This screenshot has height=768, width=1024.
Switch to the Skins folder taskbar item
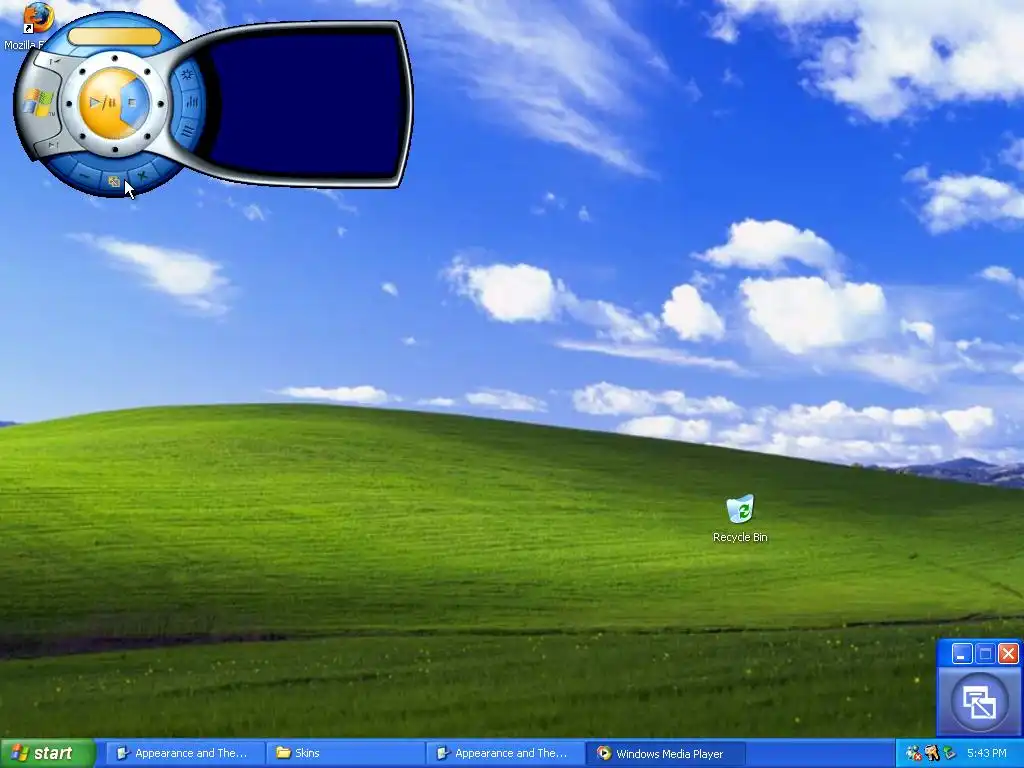pyautogui.click(x=344, y=754)
